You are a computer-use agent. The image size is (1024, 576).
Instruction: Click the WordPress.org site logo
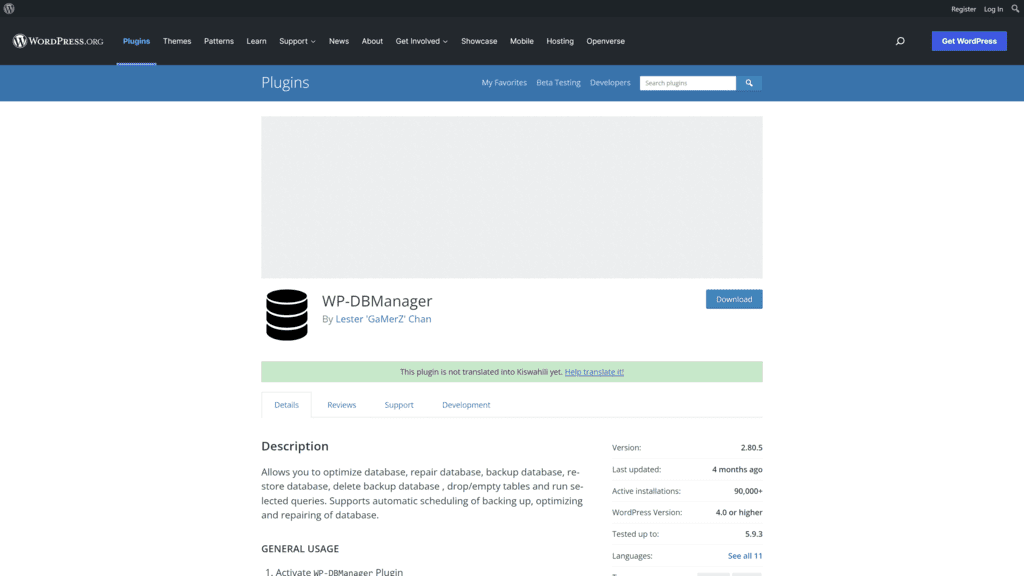pyautogui.click(x=58, y=41)
